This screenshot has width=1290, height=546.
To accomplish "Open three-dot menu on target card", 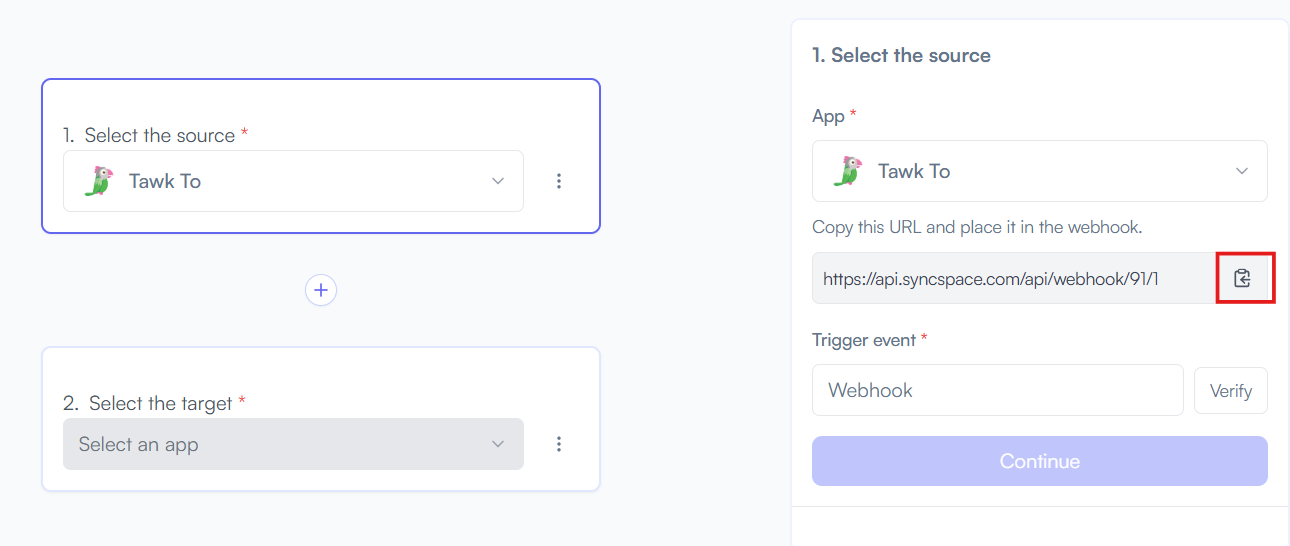I will (x=559, y=444).
